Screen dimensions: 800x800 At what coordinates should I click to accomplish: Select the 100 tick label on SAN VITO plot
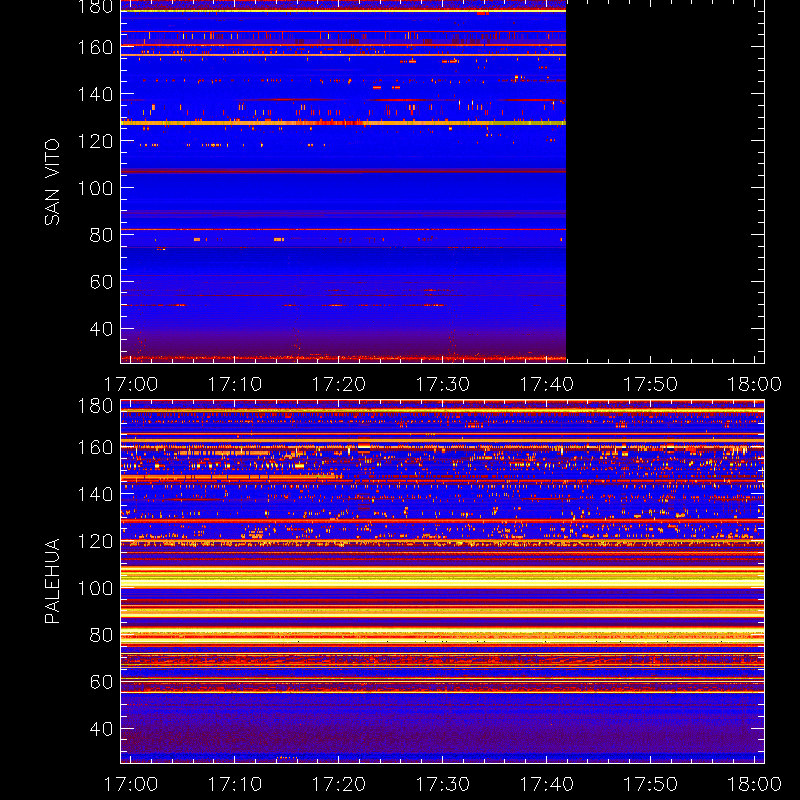pyautogui.click(x=95, y=188)
